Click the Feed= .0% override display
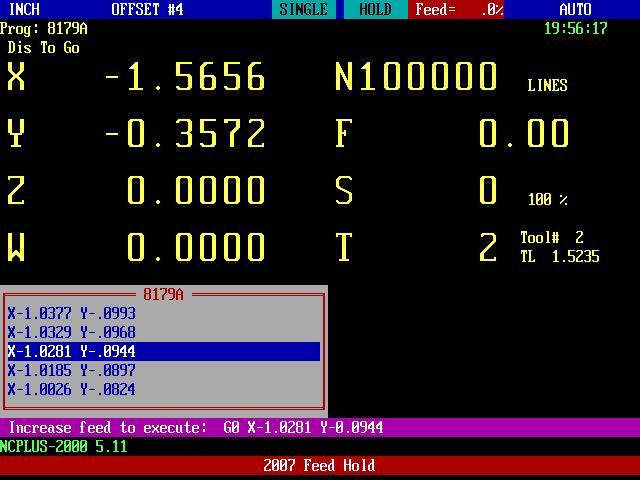 point(456,9)
